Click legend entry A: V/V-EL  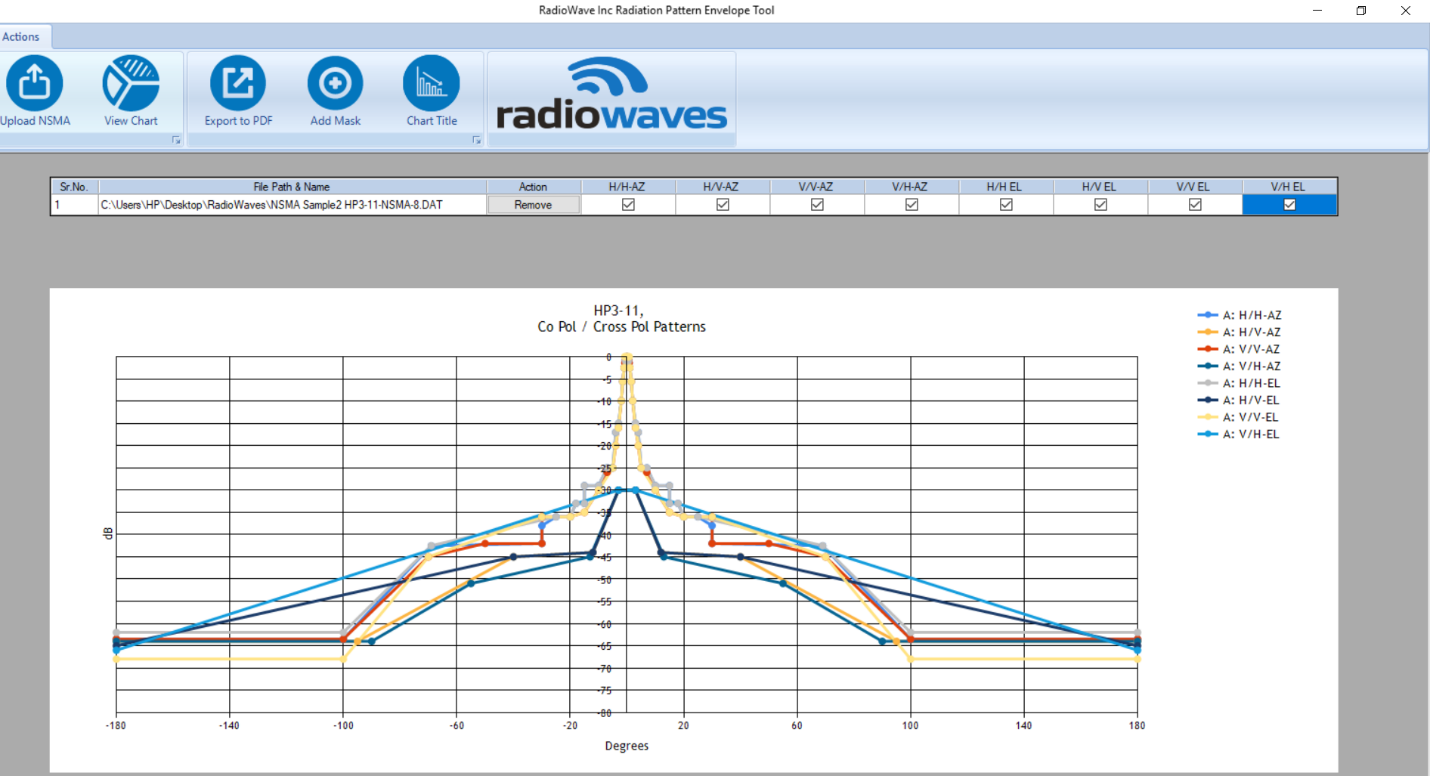[x=1239, y=417]
